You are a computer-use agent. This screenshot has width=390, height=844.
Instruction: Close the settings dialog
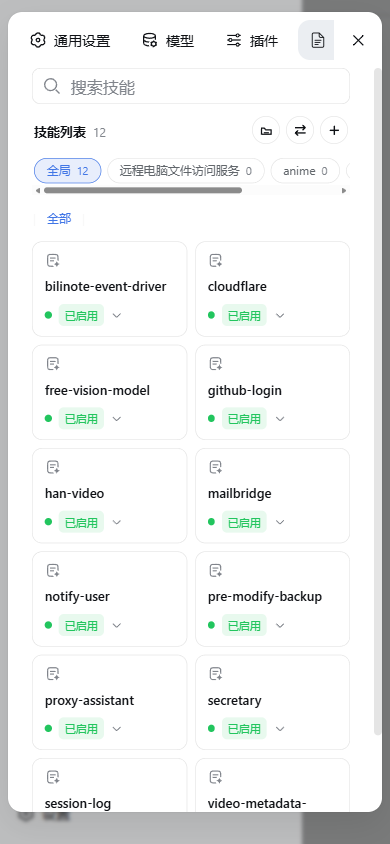(358, 40)
